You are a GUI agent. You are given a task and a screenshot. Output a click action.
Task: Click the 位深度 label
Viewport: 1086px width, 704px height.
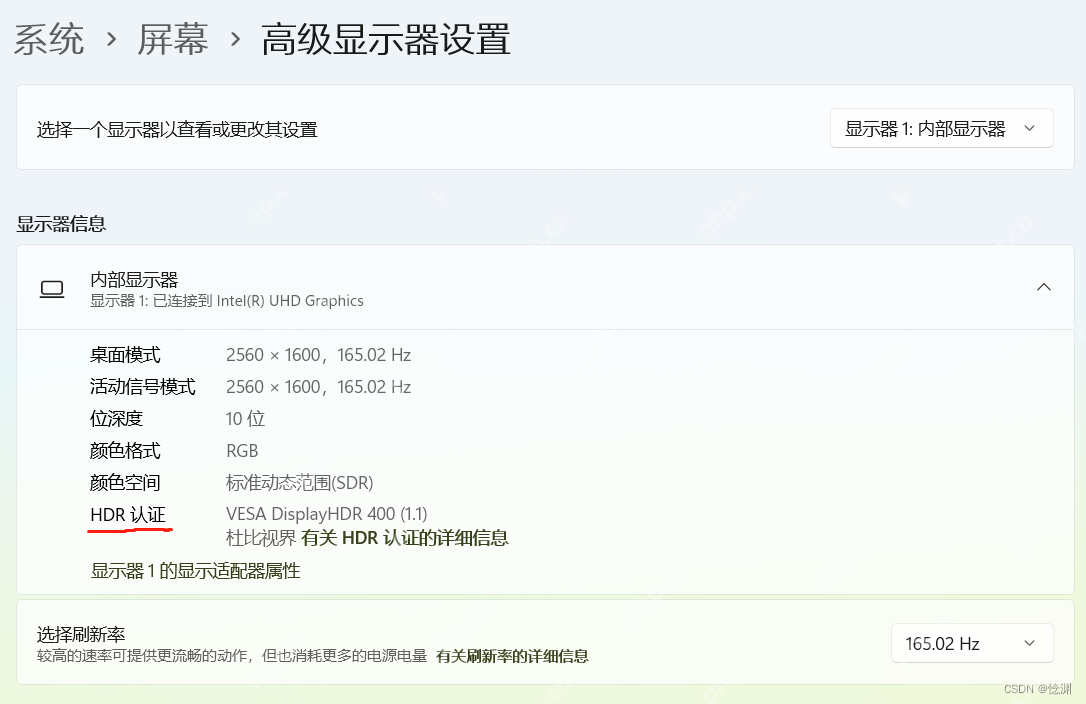(116, 419)
